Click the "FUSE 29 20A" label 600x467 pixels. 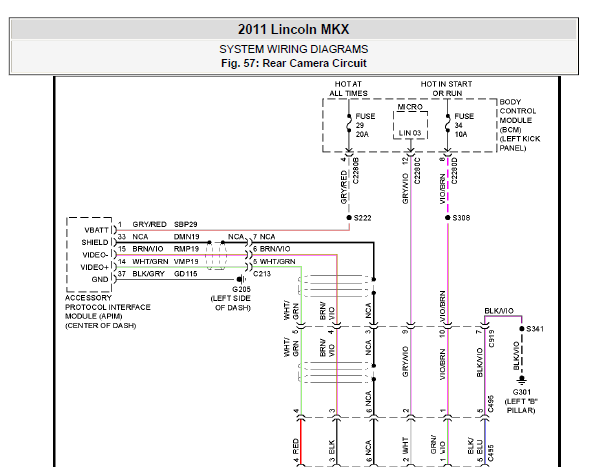point(365,125)
